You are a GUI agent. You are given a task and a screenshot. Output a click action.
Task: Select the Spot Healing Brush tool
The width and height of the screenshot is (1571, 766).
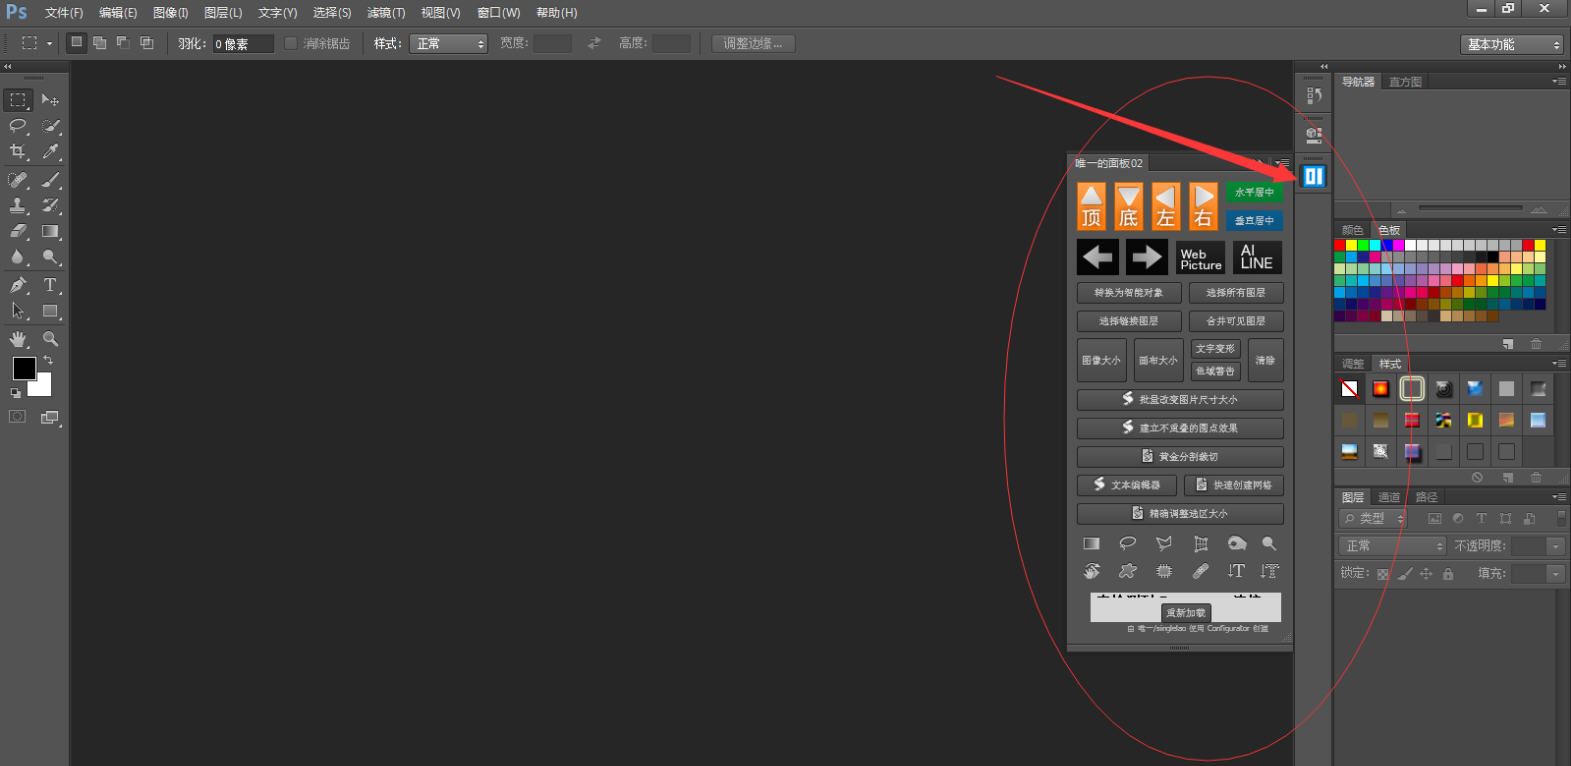pyautogui.click(x=18, y=180)
